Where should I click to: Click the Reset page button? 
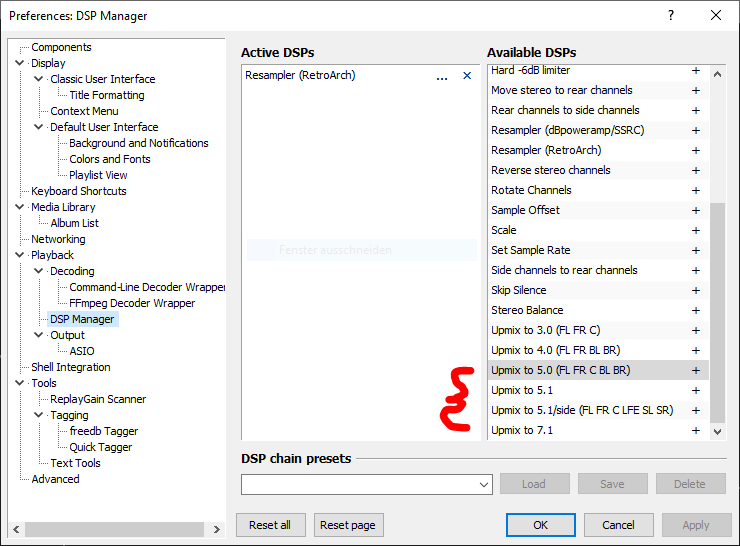click(348, 525)
